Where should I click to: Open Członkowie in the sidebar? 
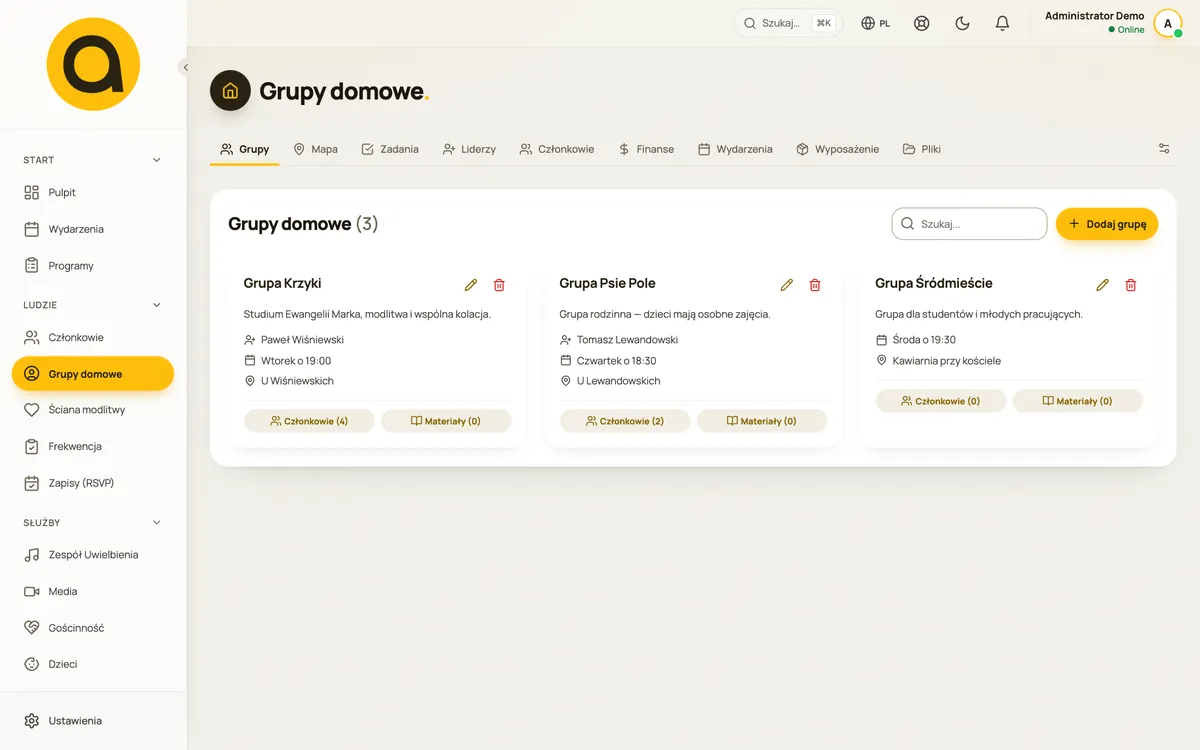pos(93,337)
